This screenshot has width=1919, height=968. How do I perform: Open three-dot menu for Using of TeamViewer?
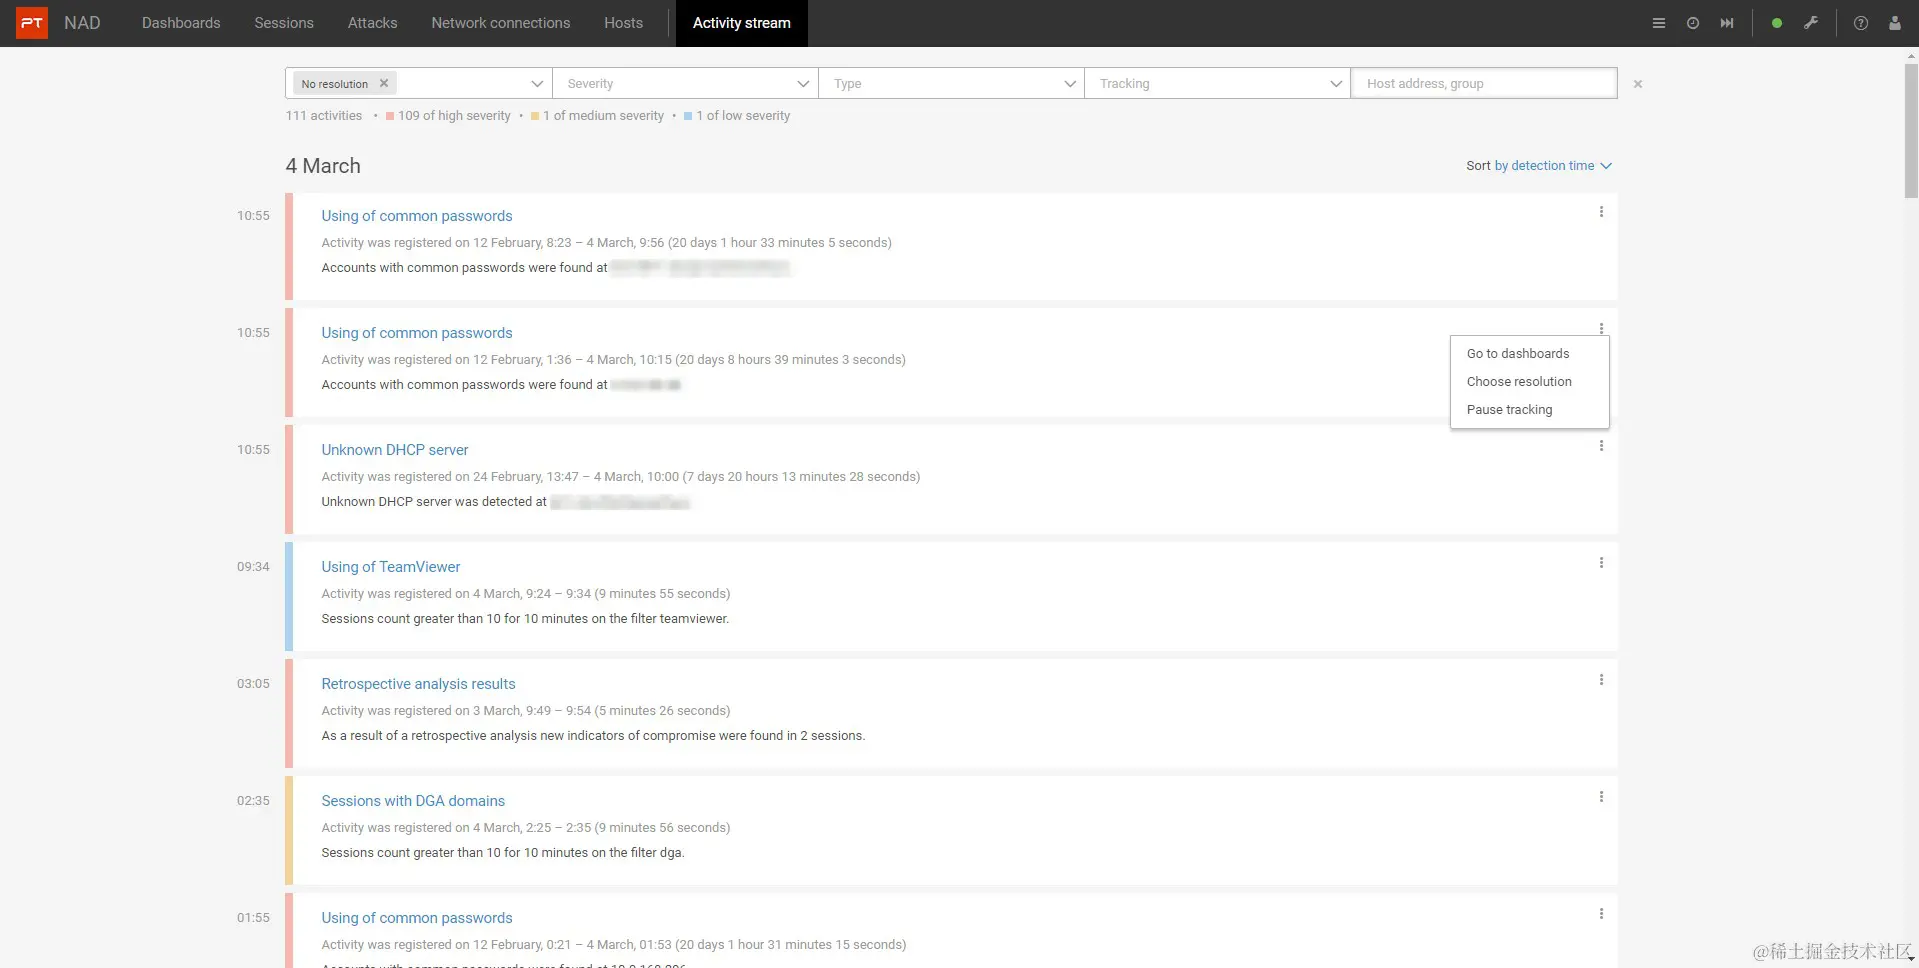point(1601,563)
